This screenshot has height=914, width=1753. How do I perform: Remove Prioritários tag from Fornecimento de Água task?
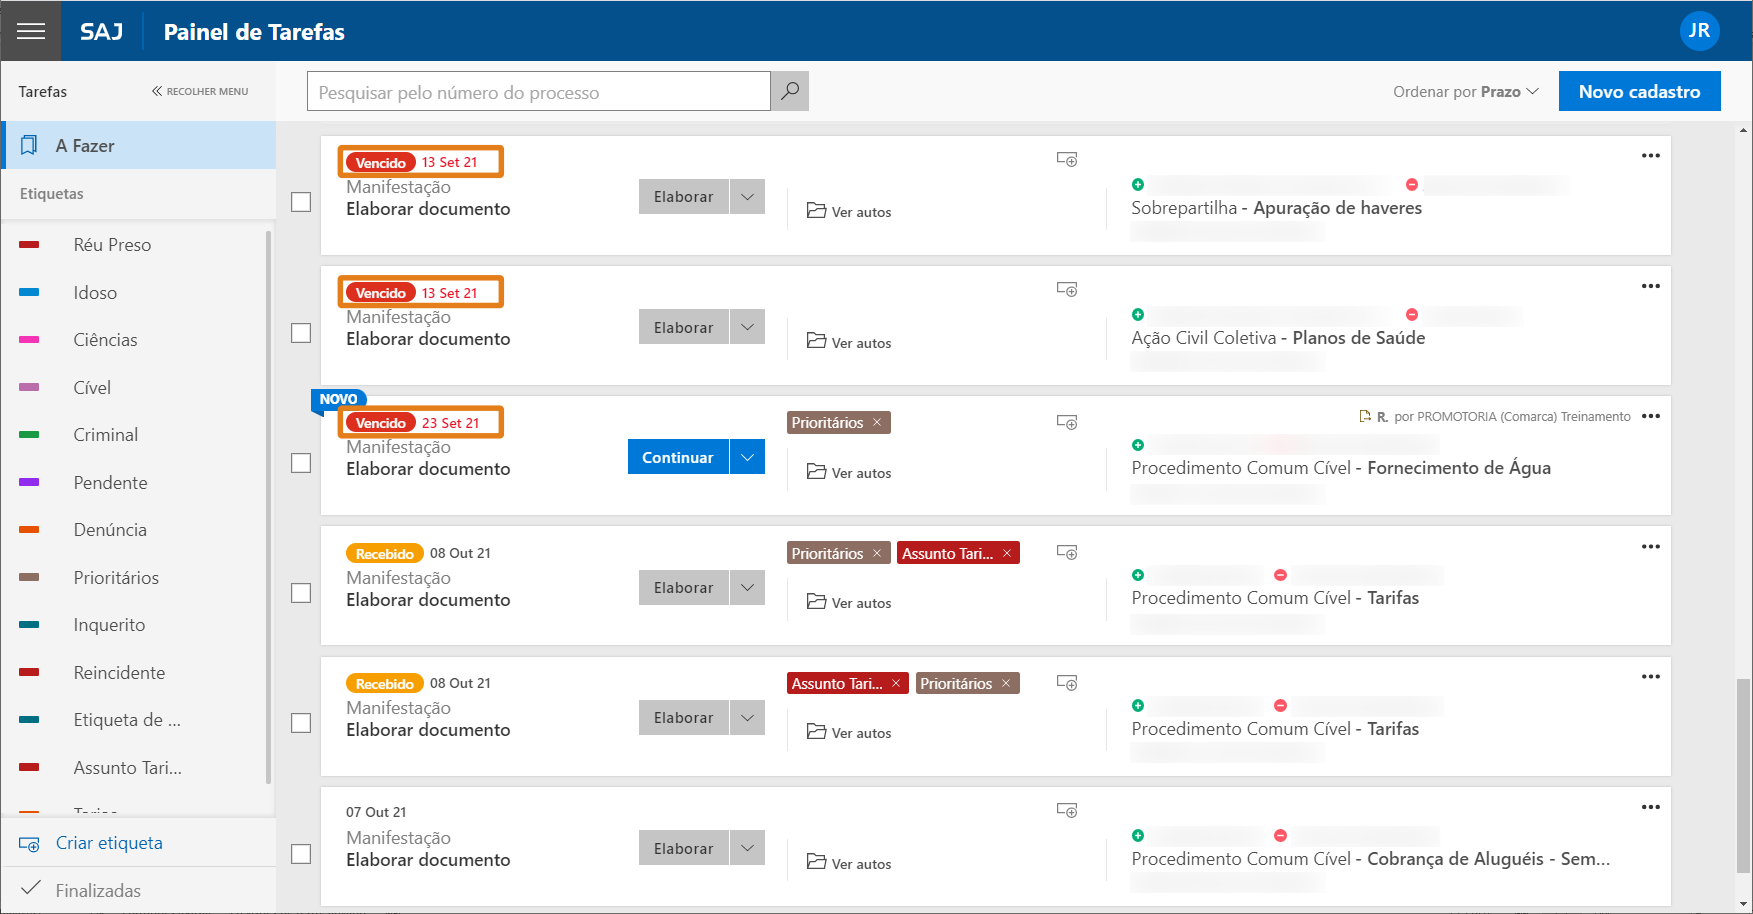point(877,422)
